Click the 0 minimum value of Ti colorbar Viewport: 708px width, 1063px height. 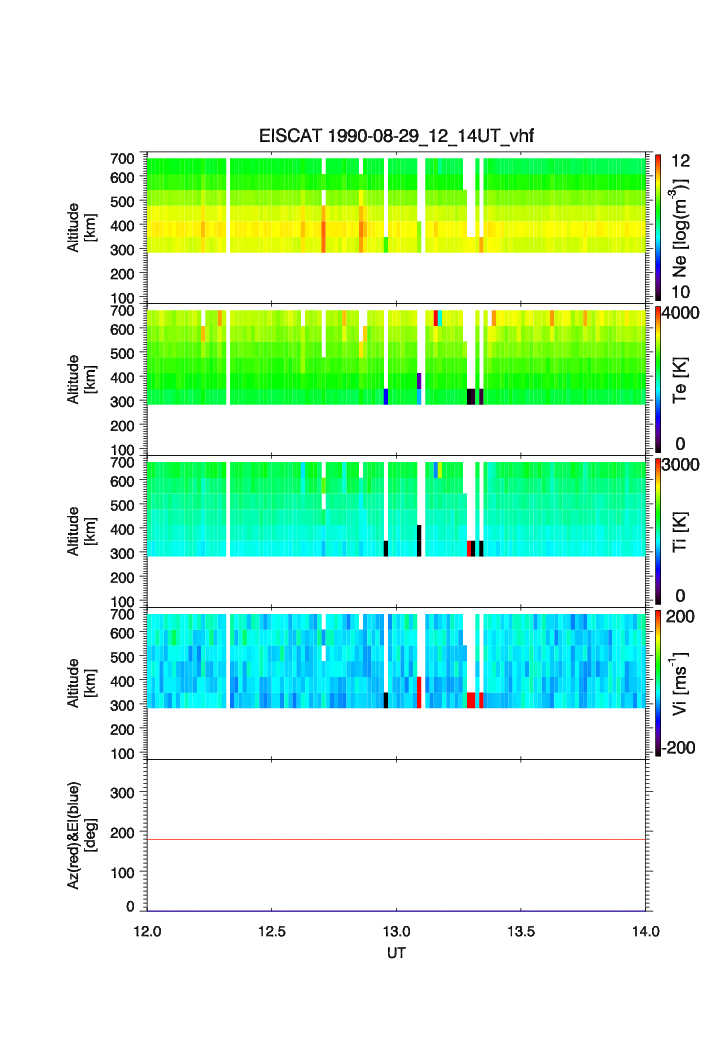(x=680, y=596)
